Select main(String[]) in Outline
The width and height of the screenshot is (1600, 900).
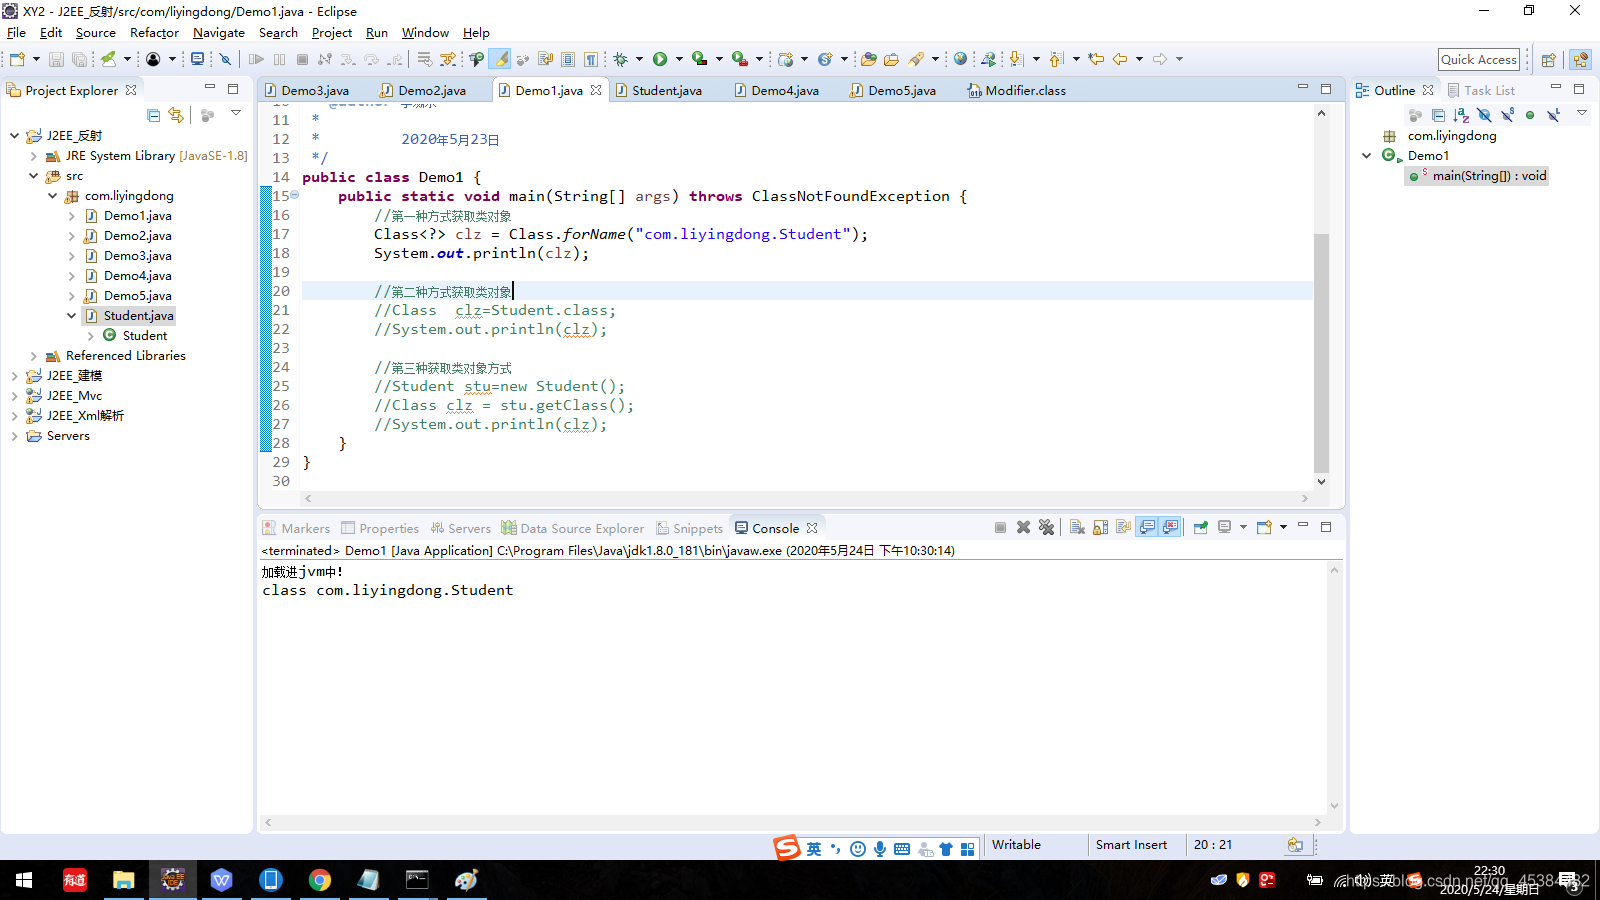(x=1479, y=175)
